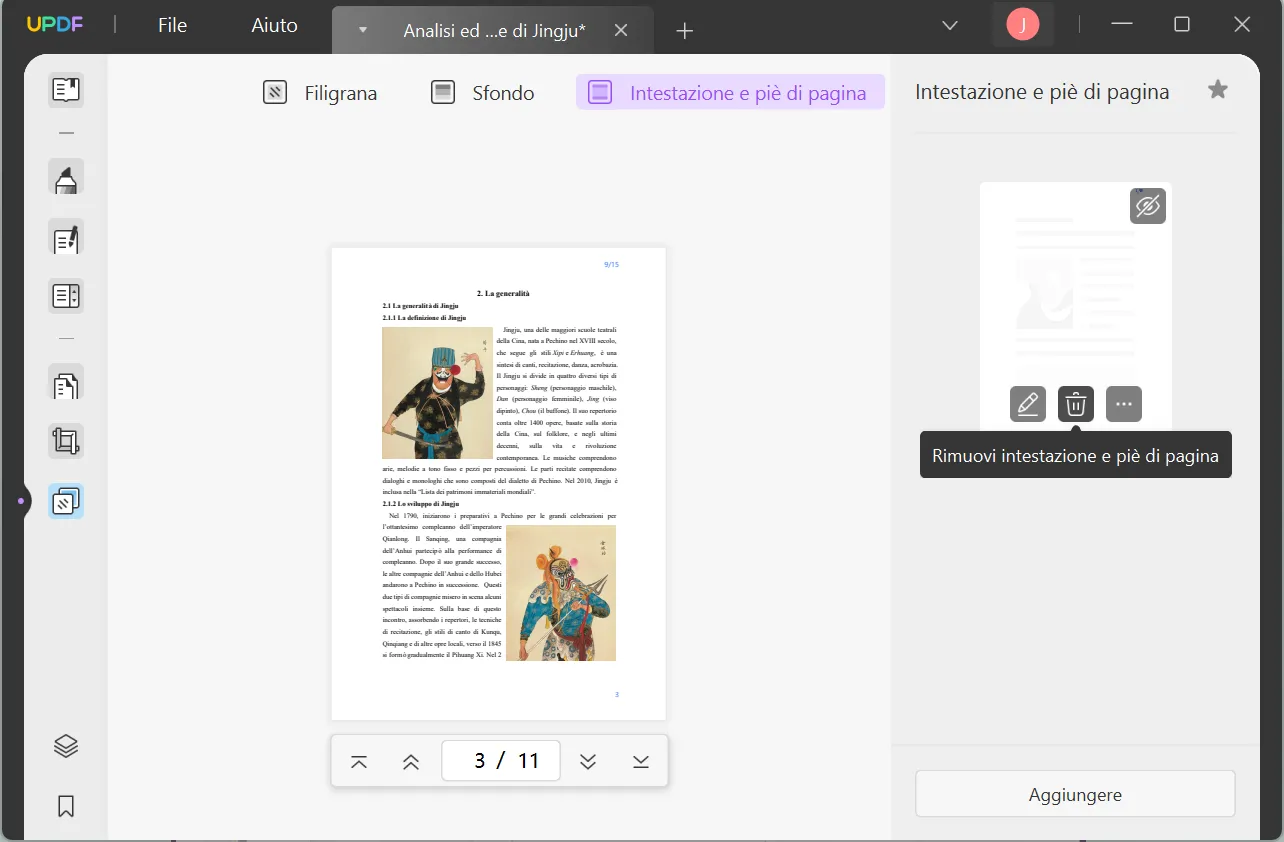Open the Aiuto menu
The height and width of the screenshot is (842, 1284).
coord(274,25)
